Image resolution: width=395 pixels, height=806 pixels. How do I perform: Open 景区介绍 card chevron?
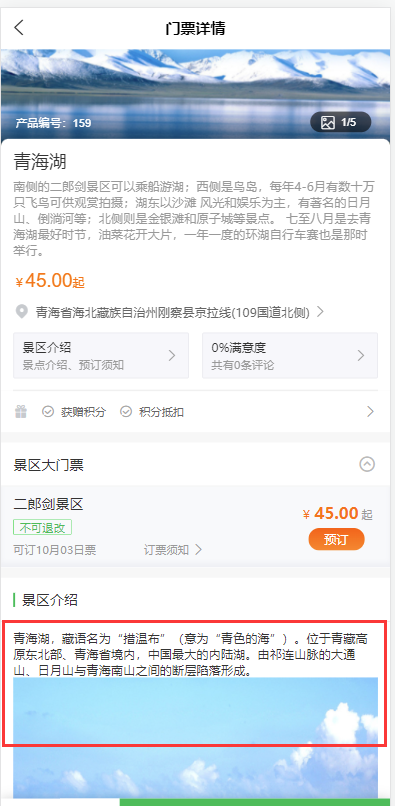[172, 355]
